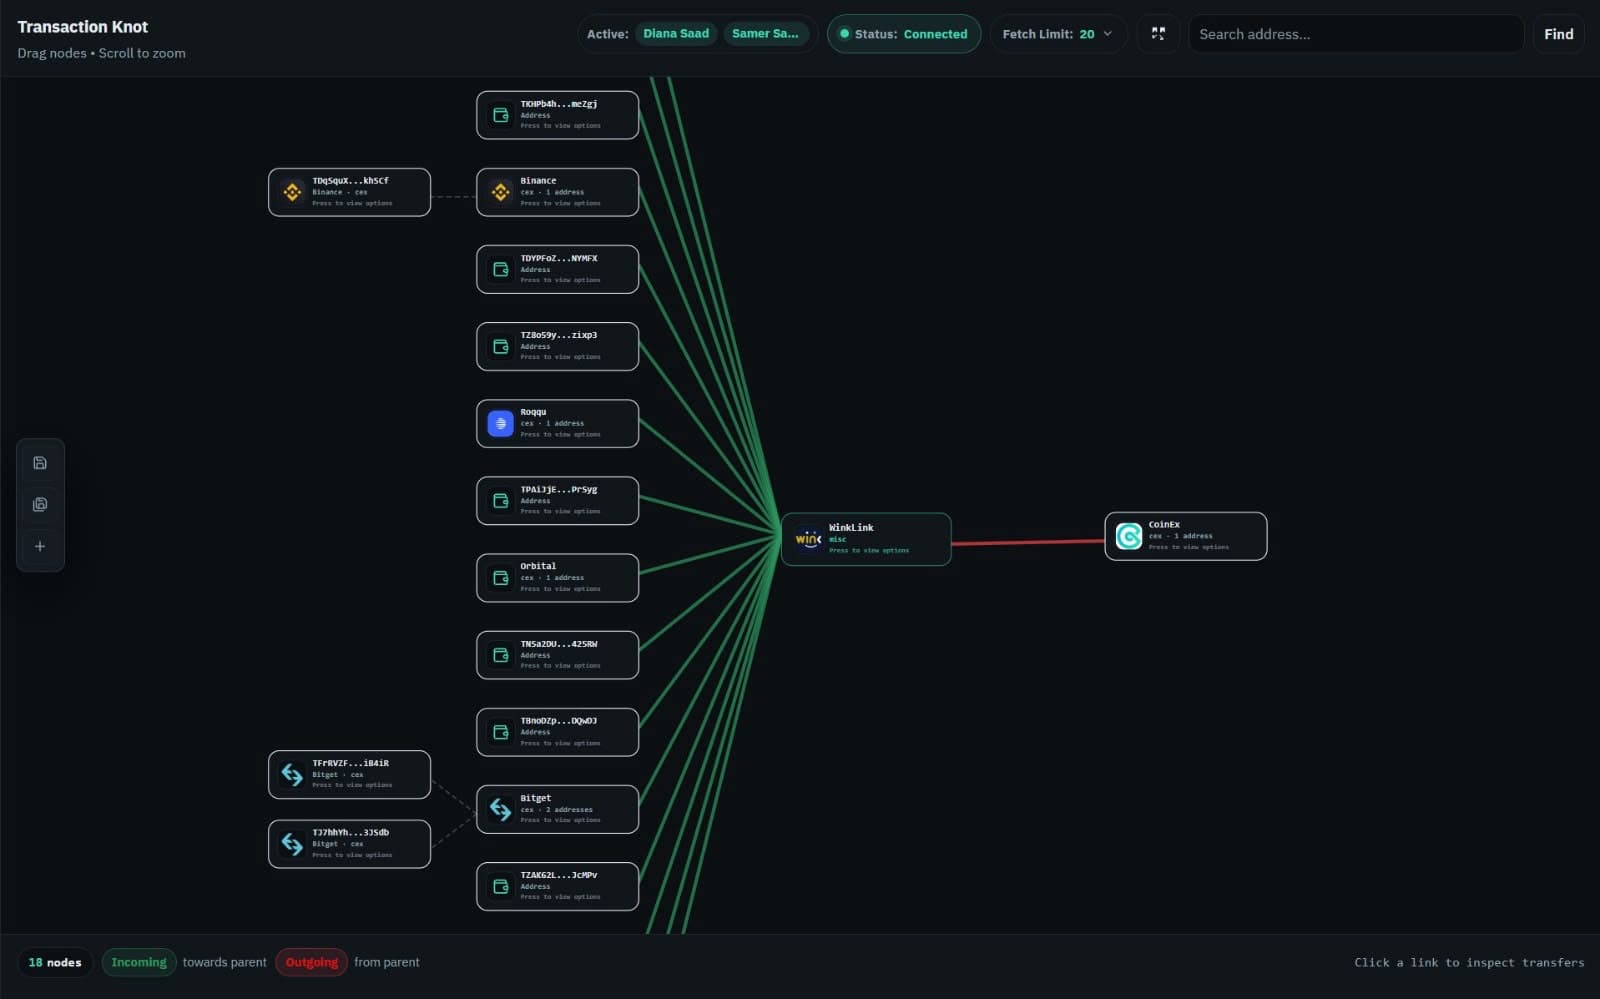
Task: Click the wallet icon on the TNSa2DU...425RW node
Action: (x=501, y=655)
